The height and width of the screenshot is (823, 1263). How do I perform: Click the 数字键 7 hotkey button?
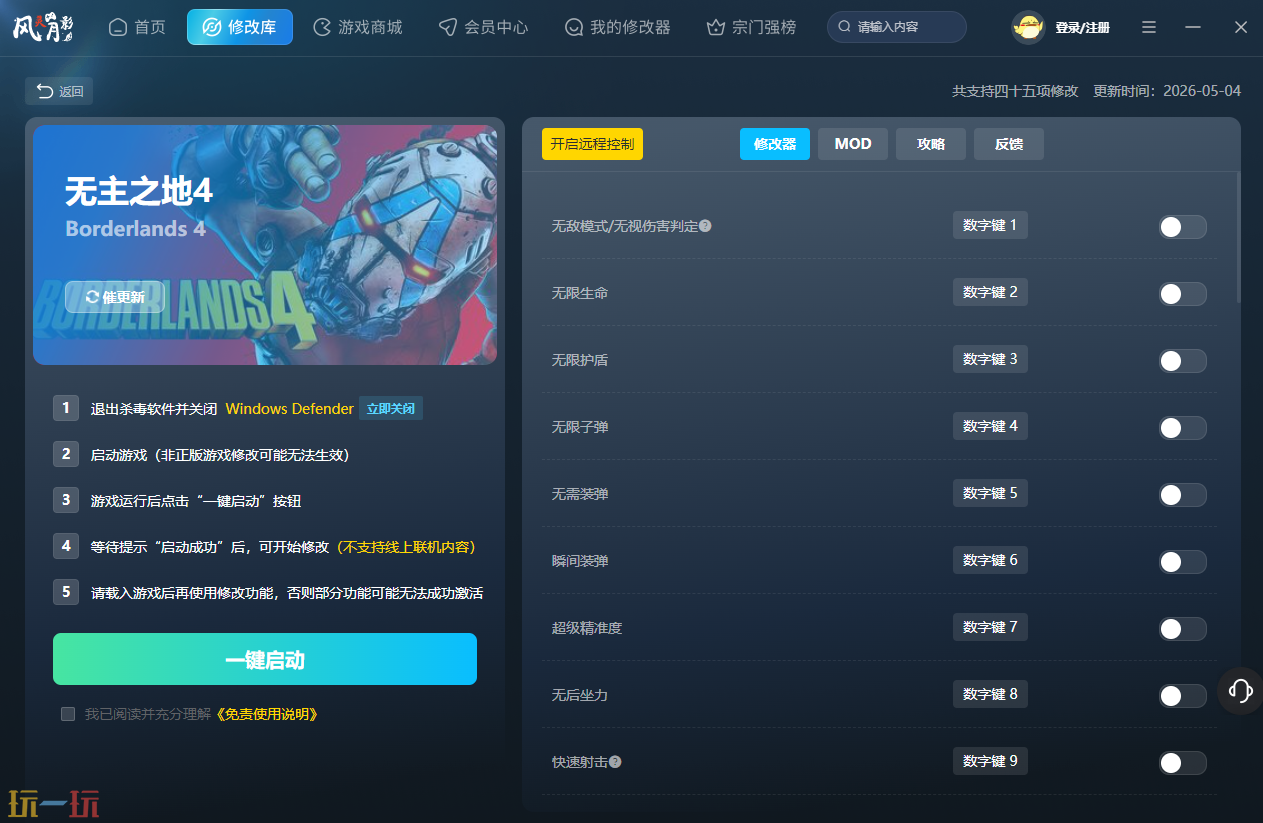[990, 627]
